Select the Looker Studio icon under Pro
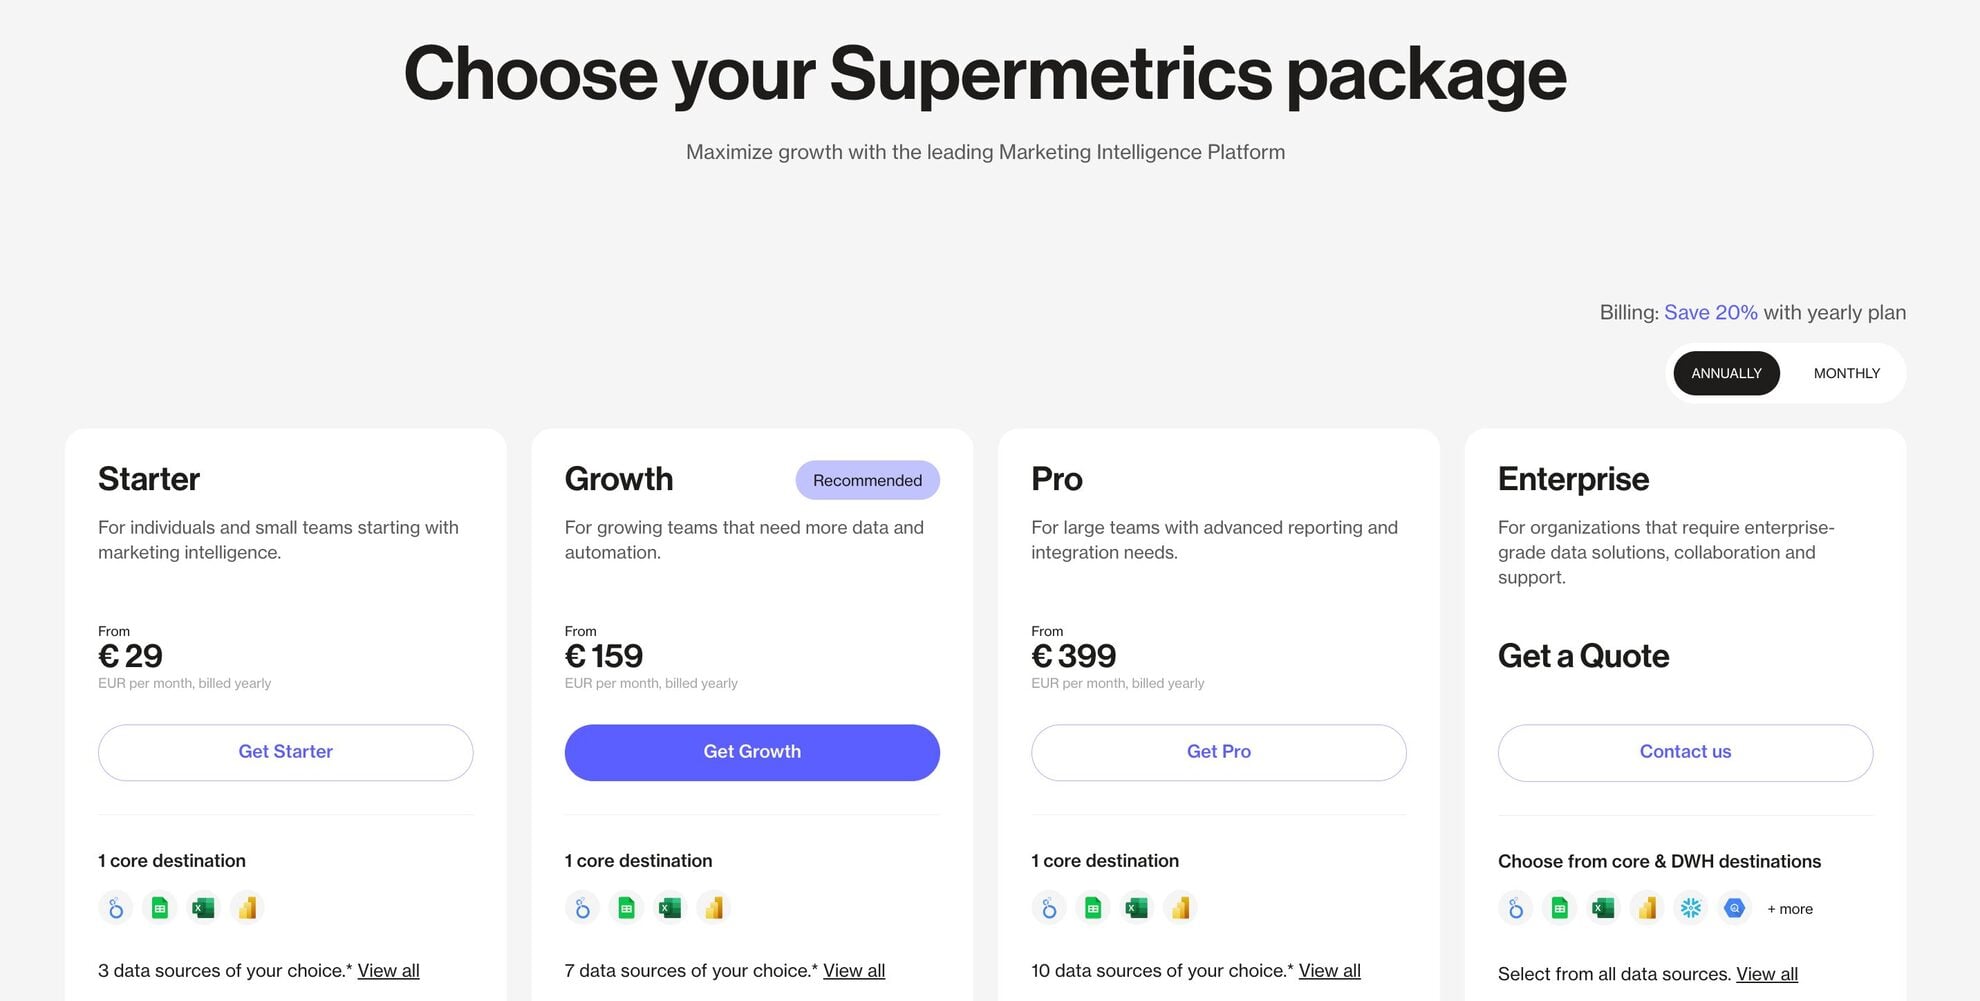The height and width of the screenshot is (1001, 1980). [1047, 907]
